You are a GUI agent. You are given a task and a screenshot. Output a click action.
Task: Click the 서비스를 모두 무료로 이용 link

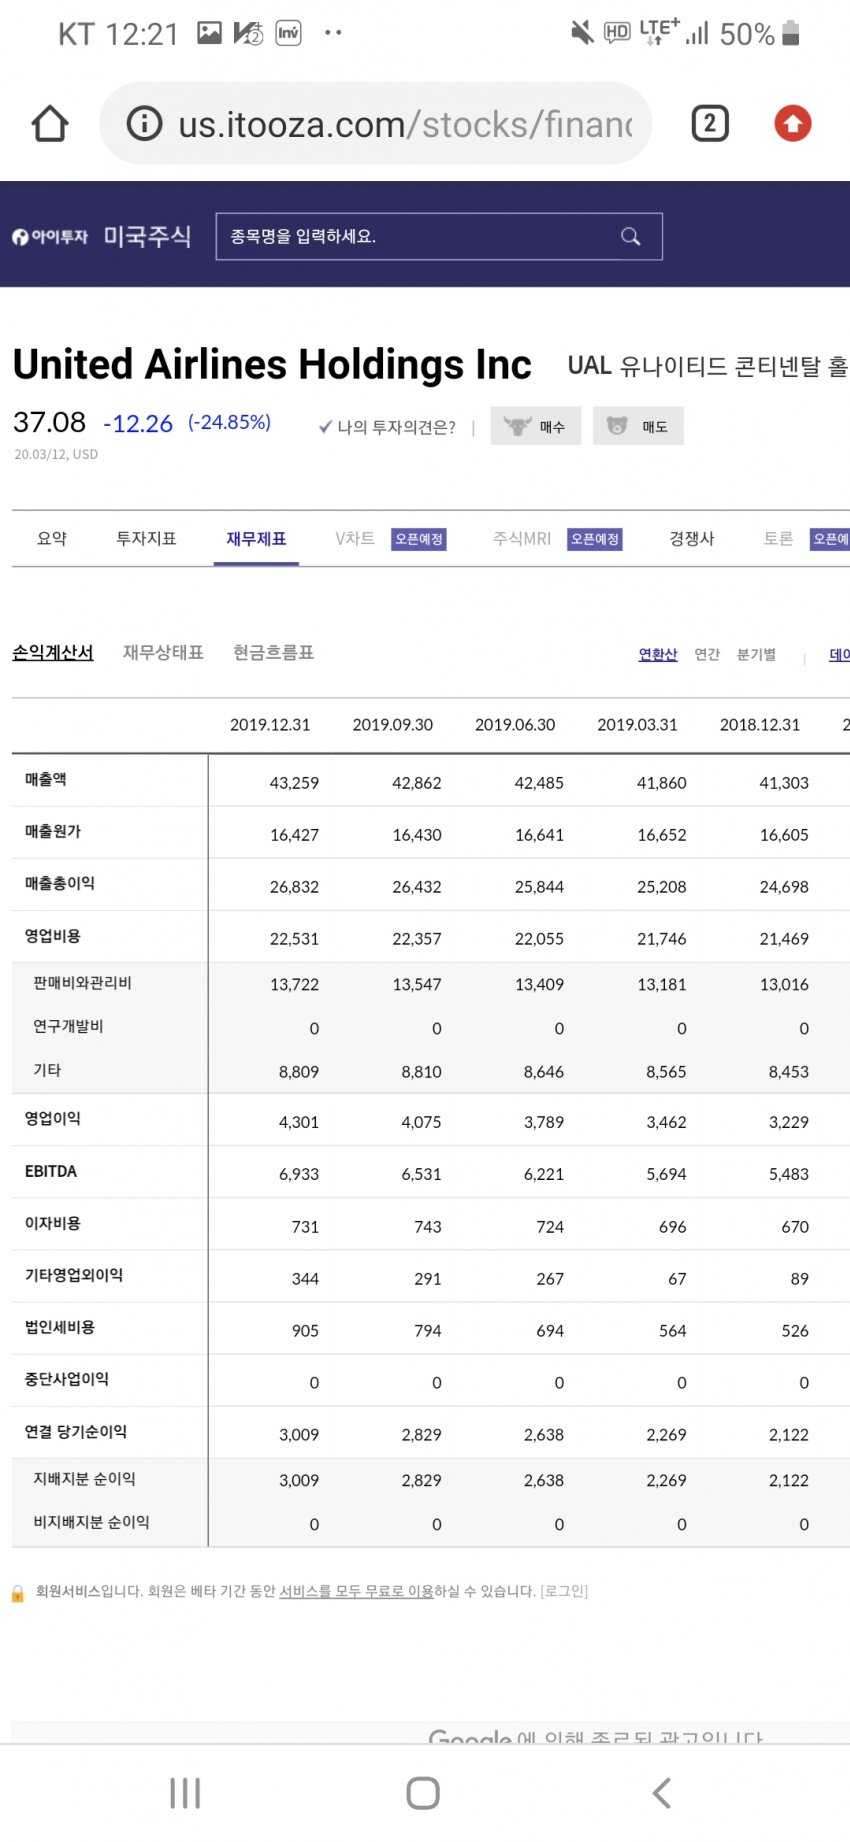coord(356,1591)
